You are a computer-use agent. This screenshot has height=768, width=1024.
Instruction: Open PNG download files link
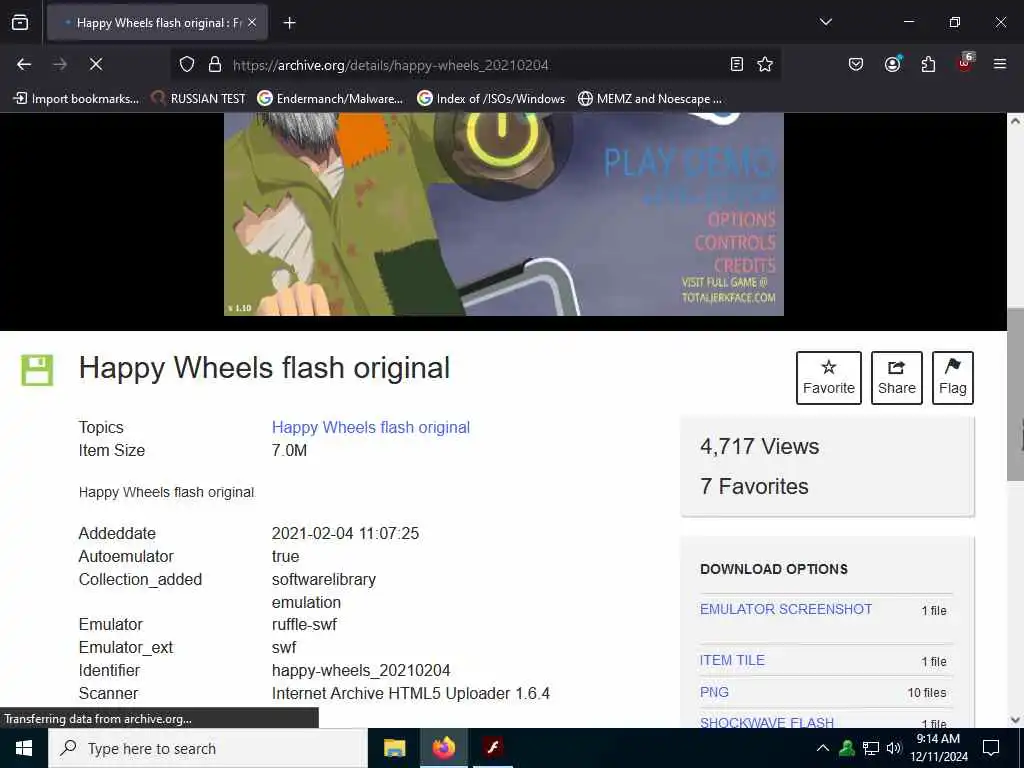(x=714, y=692)
